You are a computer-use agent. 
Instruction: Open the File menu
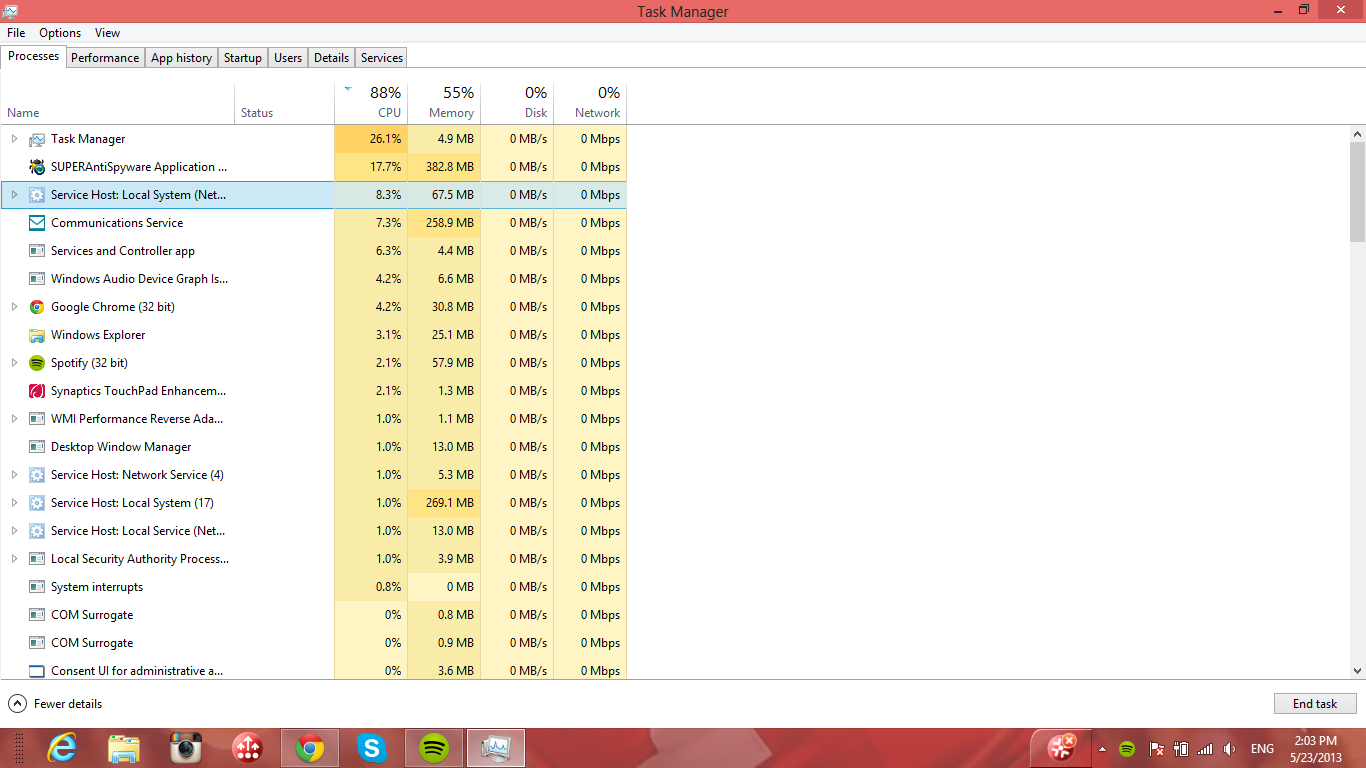(16, 33)
